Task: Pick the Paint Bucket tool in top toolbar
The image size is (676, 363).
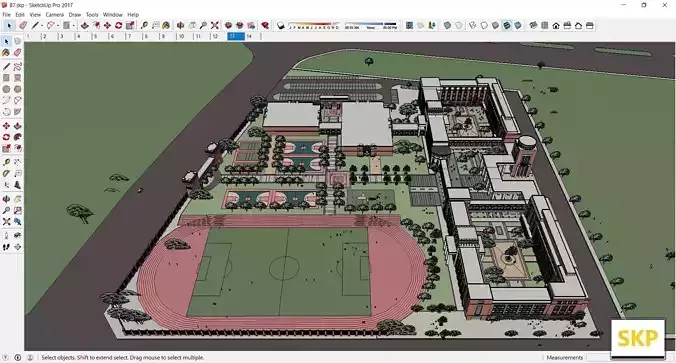Action: [166, 25]
